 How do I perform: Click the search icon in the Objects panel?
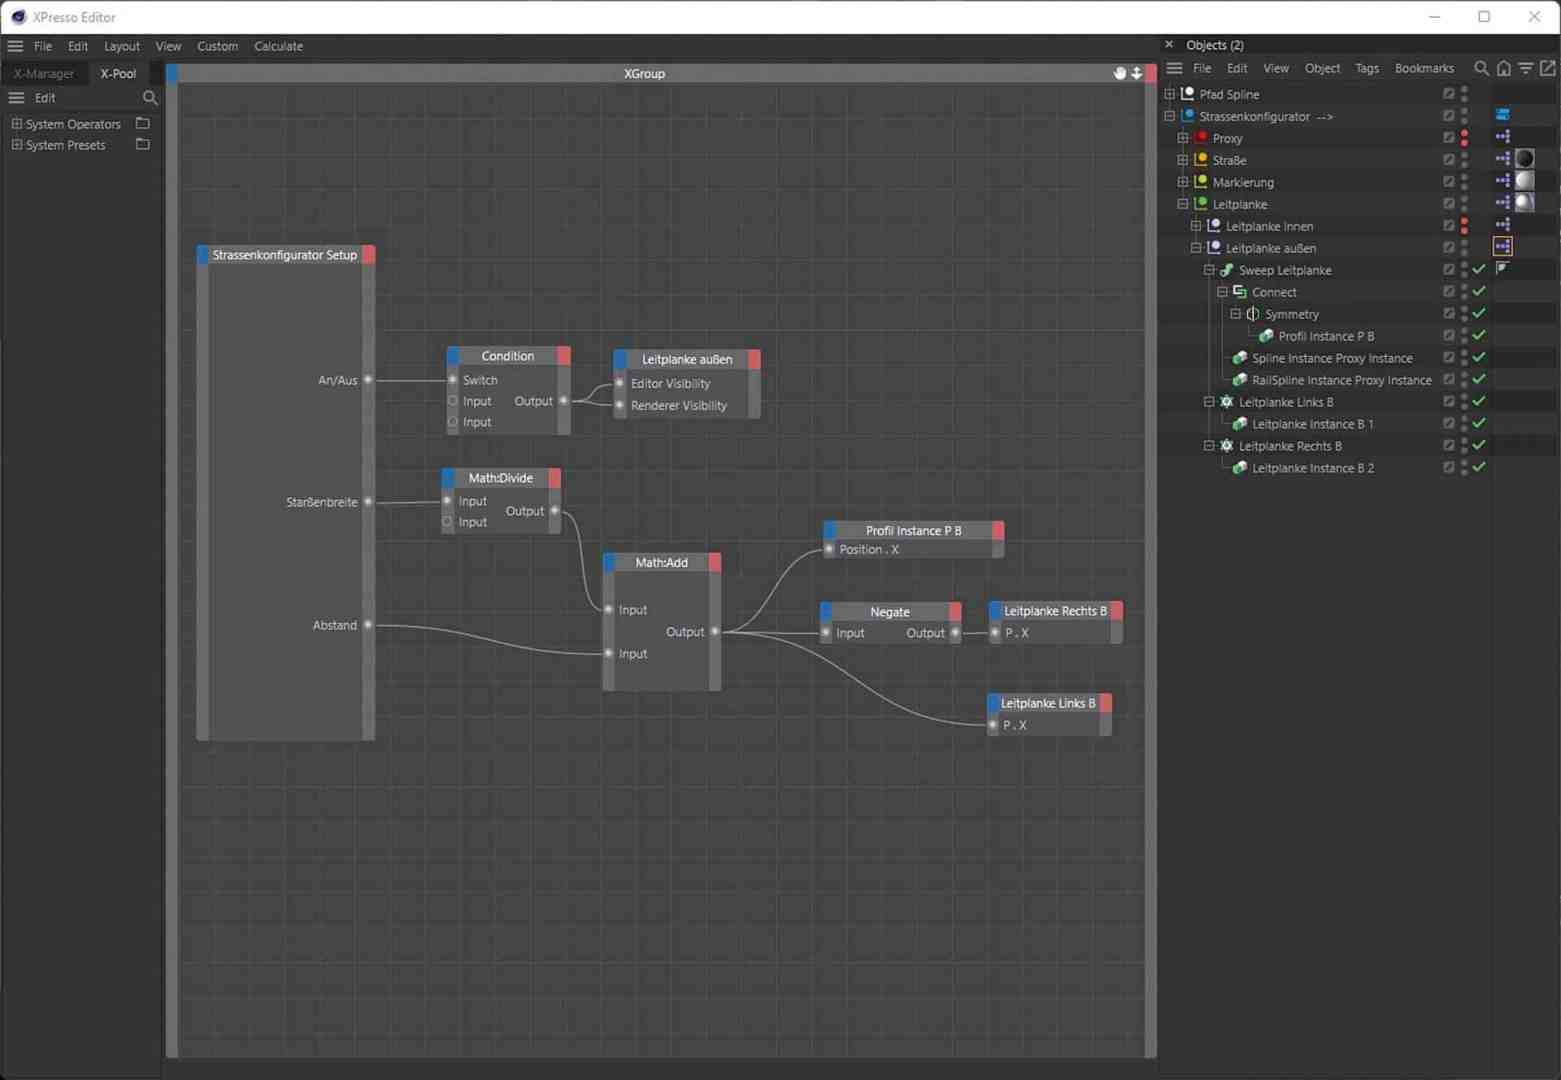pyautogui.click(x=1482, y=68)
